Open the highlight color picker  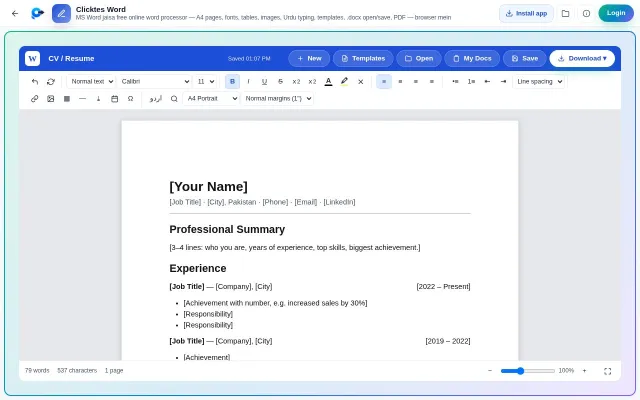tap(344, 82)
